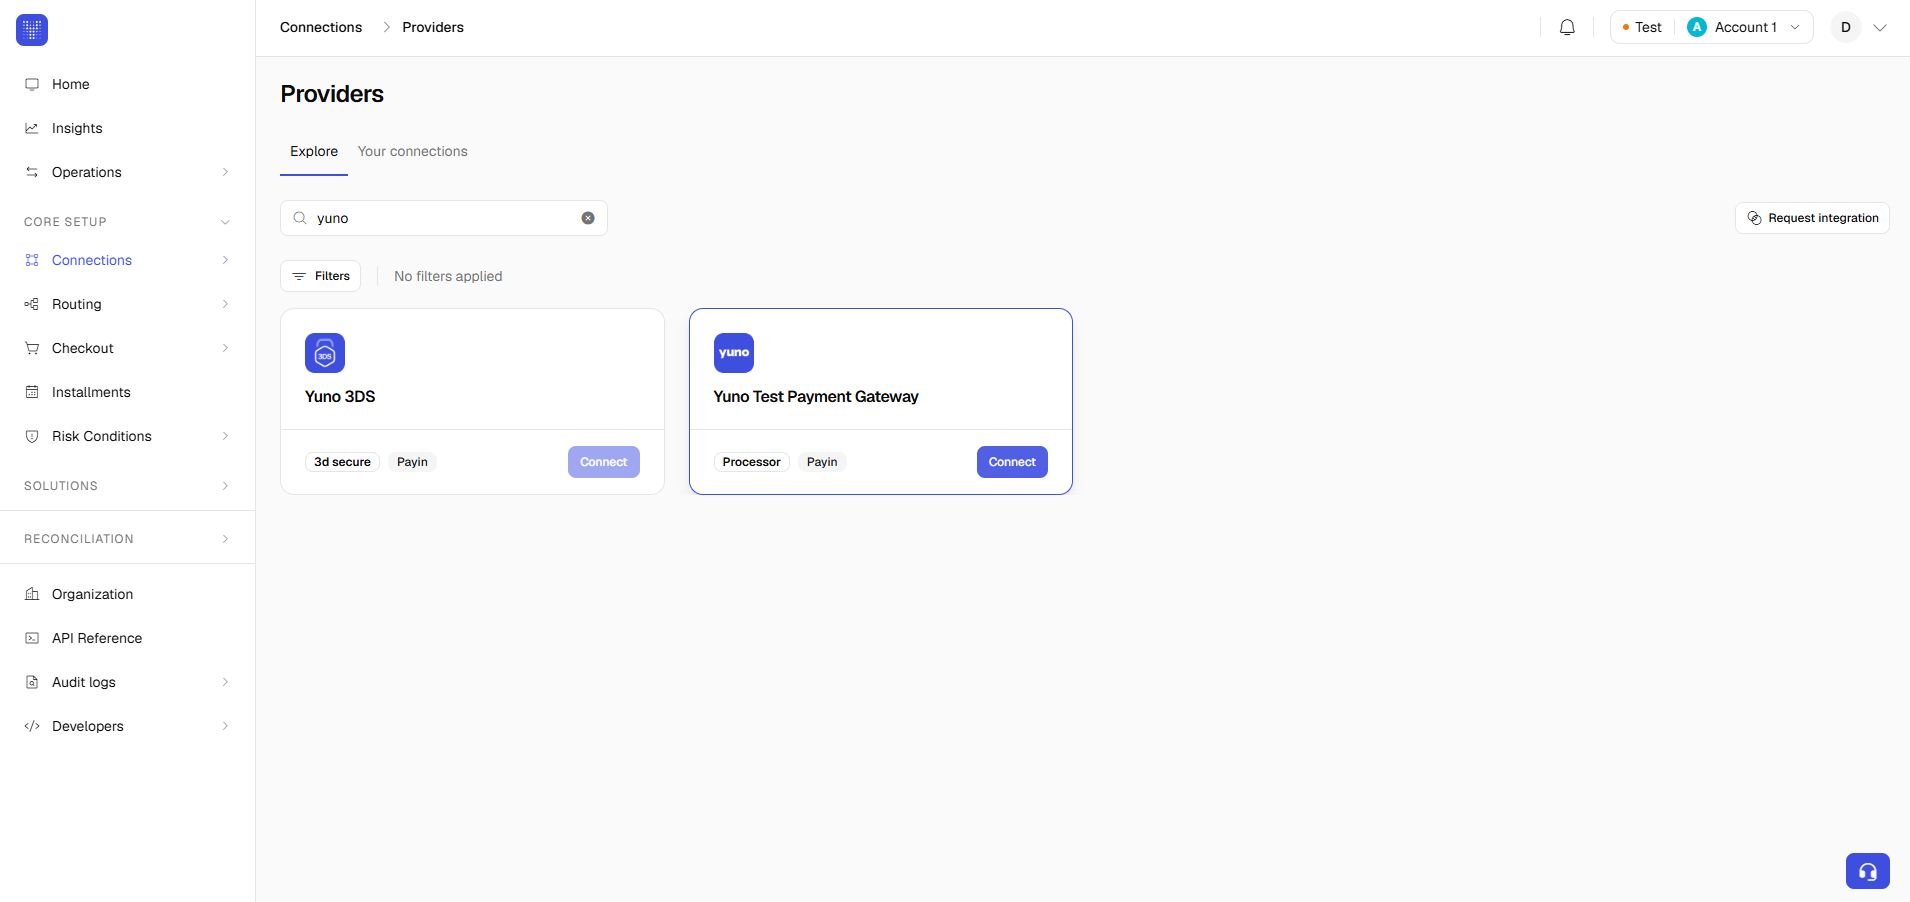The image size is (1910, 902).
Task: Click the Connections sidebar icon
Action: point(32,260)
